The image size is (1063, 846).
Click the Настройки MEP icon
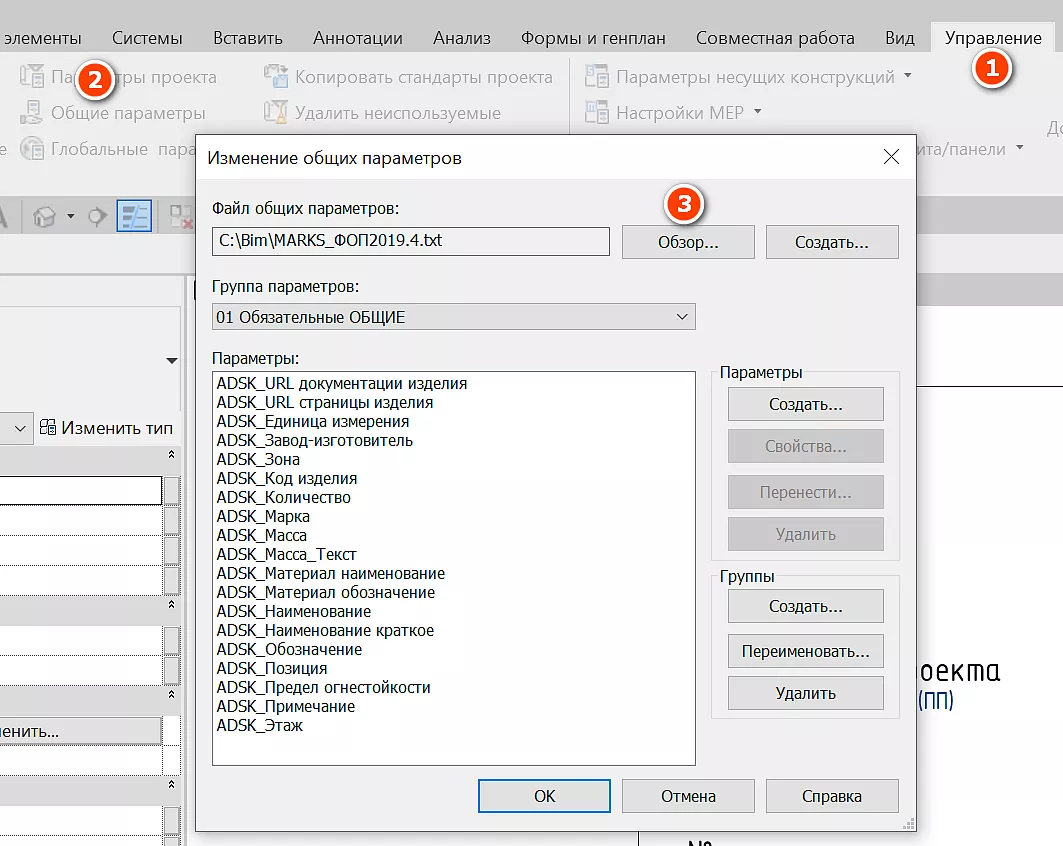point(597,113)
